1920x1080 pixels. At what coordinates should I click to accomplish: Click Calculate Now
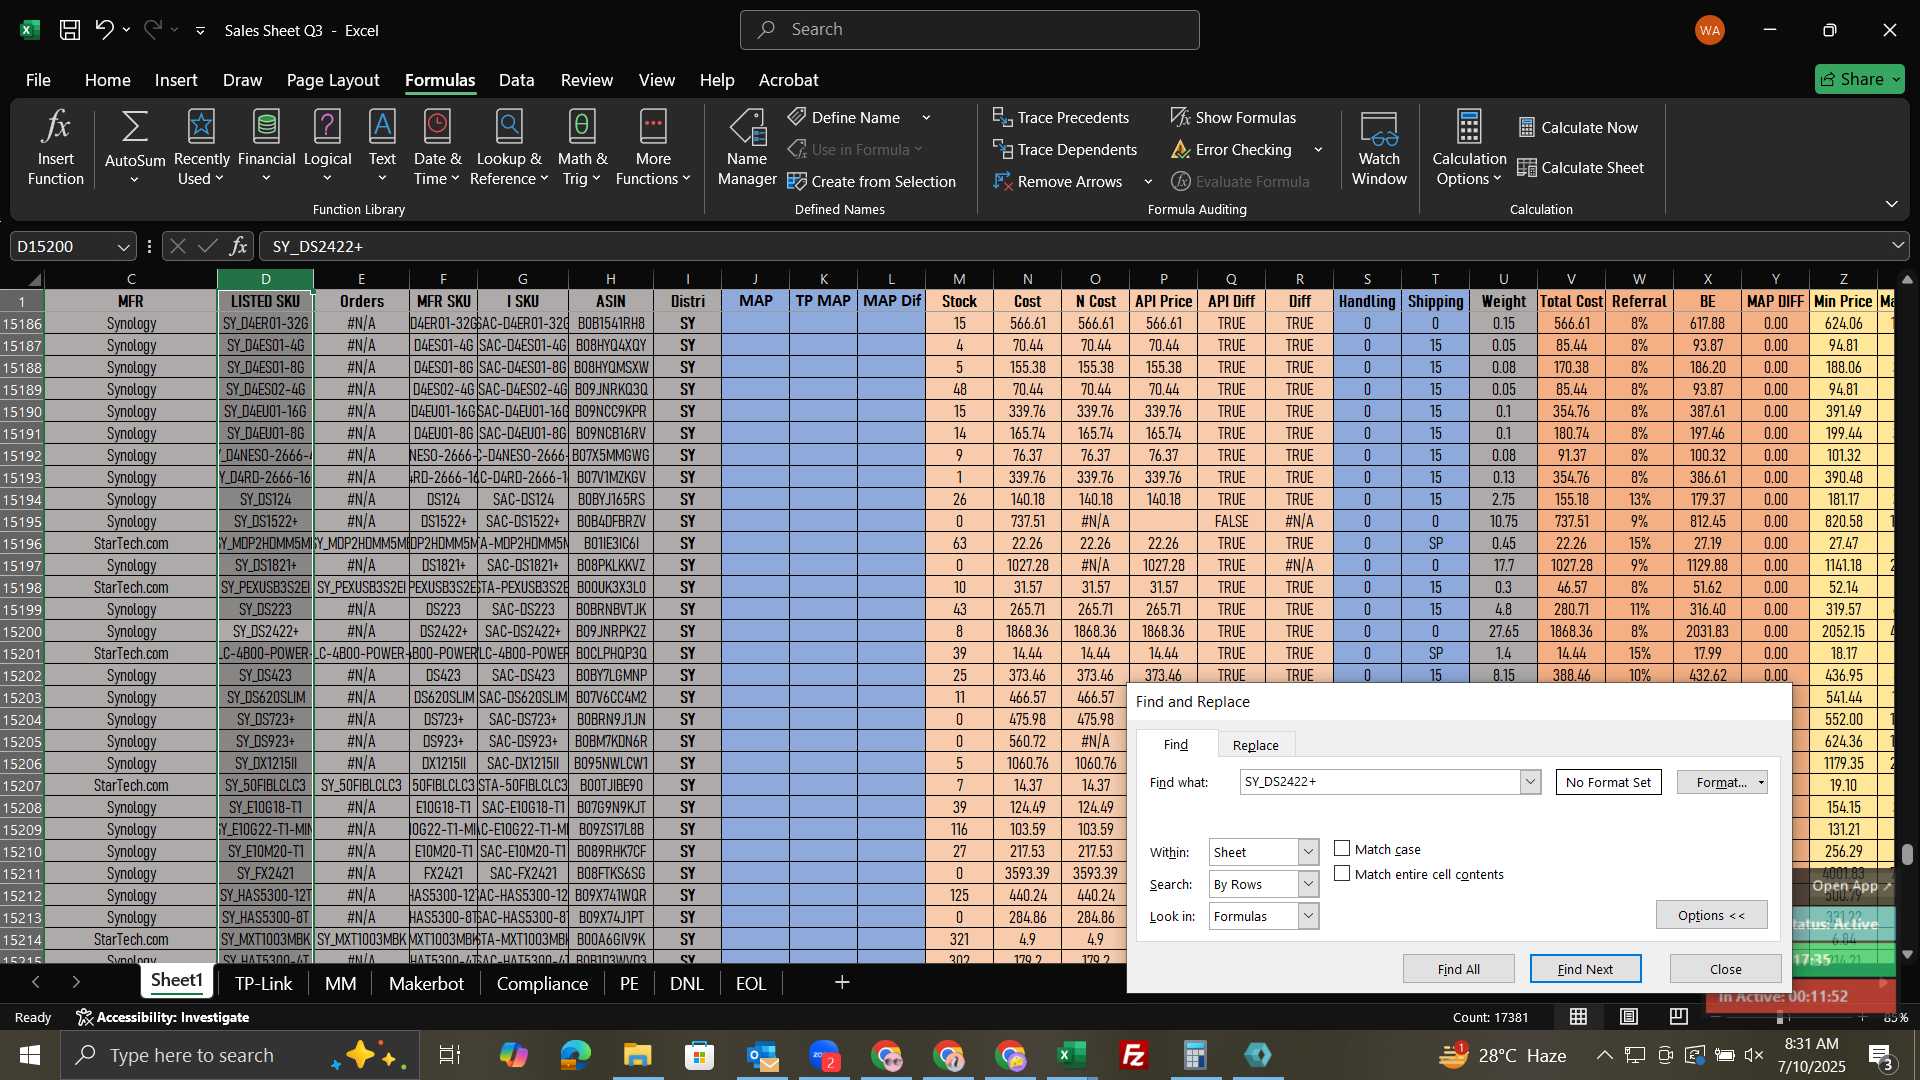pyautogui.click(x=1578, y=128)
